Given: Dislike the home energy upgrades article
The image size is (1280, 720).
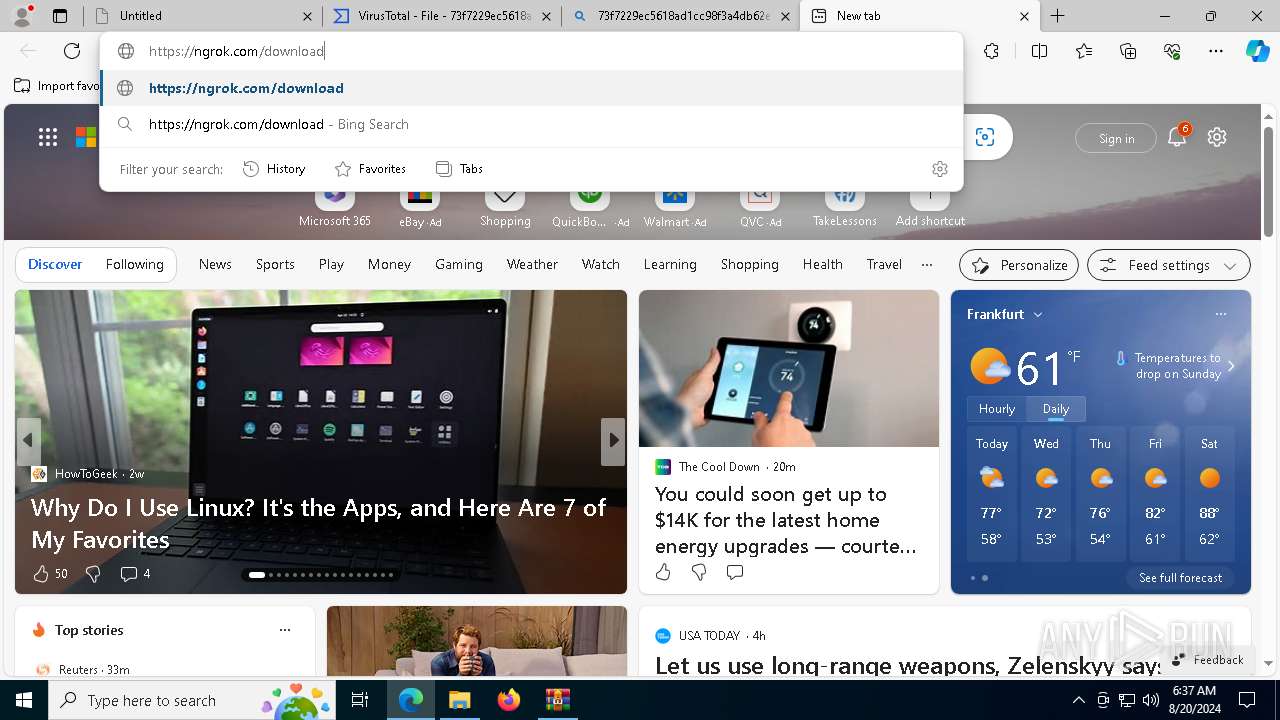Looking at the screenshot, I should [x=699, y=572].
